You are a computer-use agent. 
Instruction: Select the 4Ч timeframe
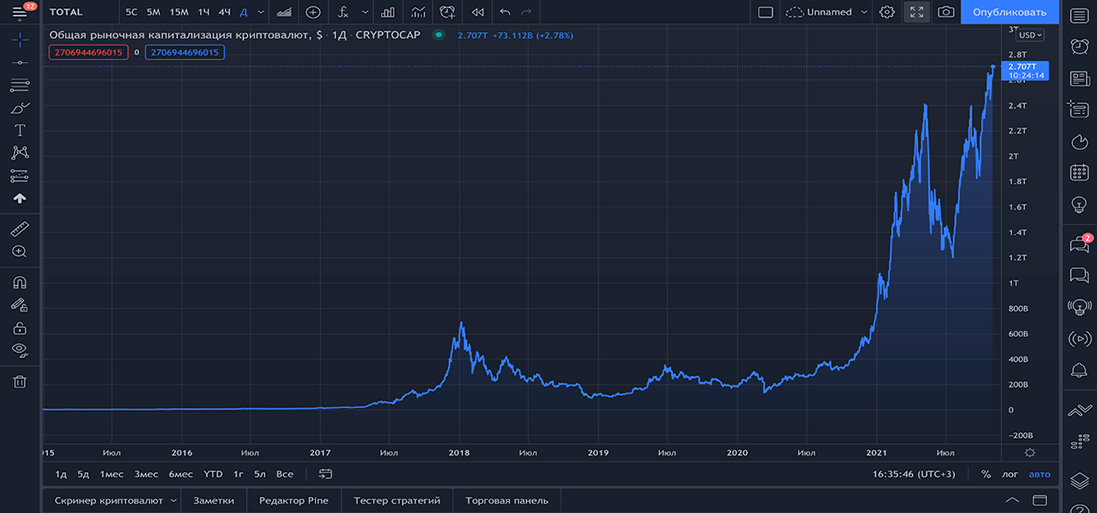[225, 12]
